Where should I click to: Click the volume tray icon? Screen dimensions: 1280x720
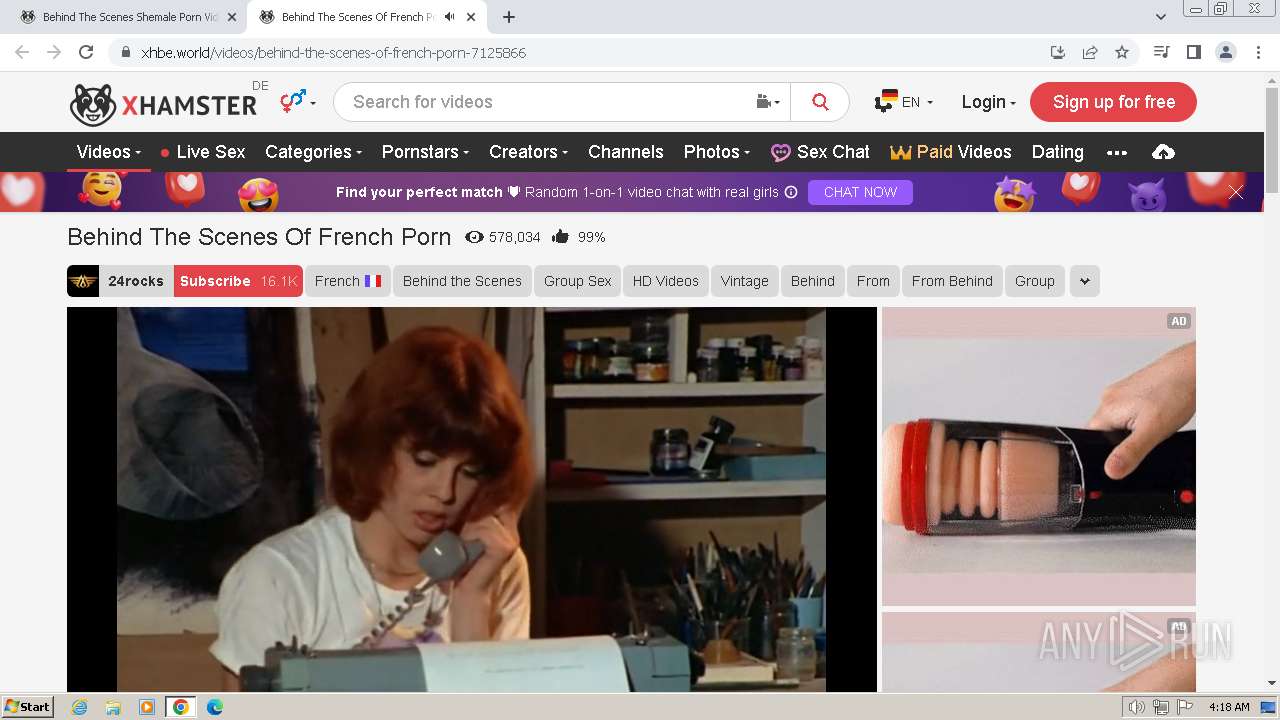click(1137, 707)
